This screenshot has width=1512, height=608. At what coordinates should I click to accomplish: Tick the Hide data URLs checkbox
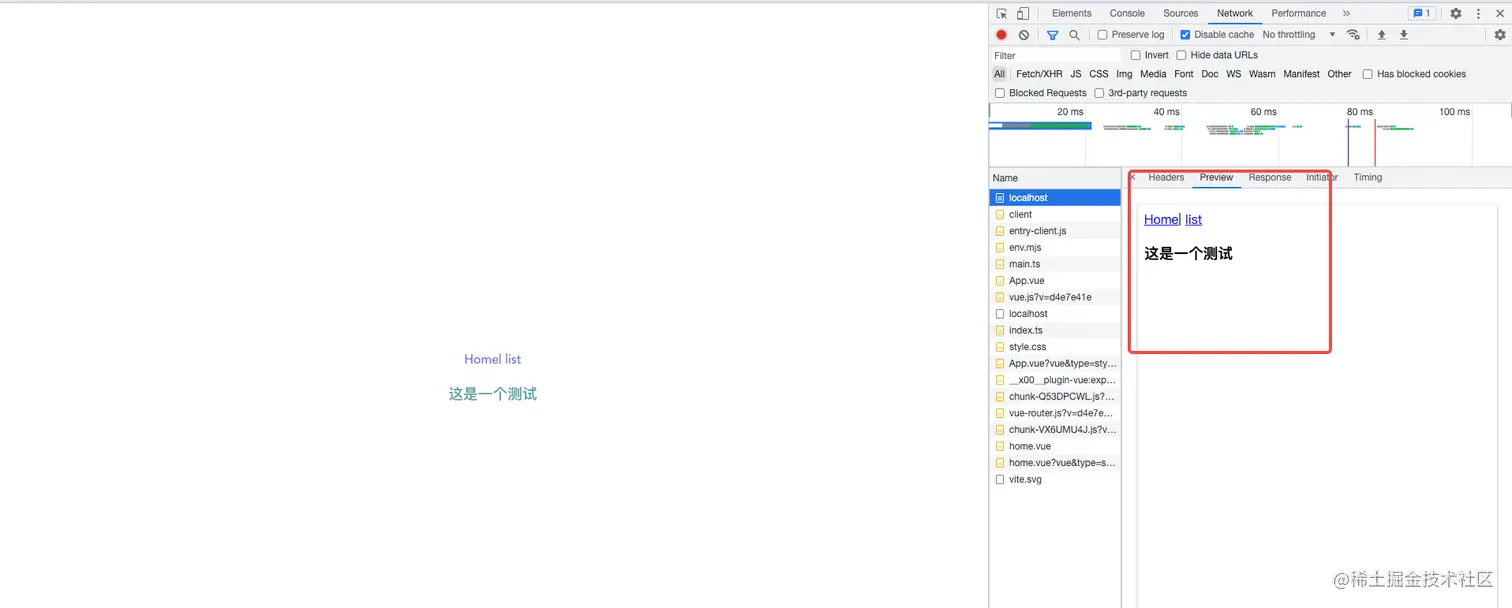(x=1181, y=55)
